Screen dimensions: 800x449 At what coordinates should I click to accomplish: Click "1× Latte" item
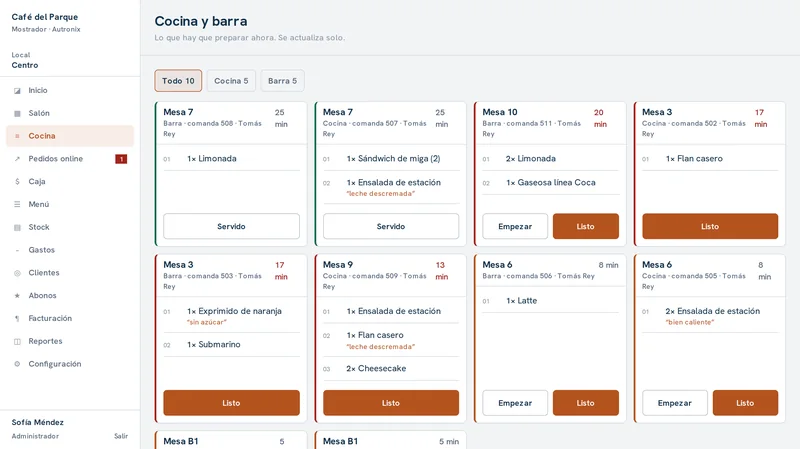521,301
